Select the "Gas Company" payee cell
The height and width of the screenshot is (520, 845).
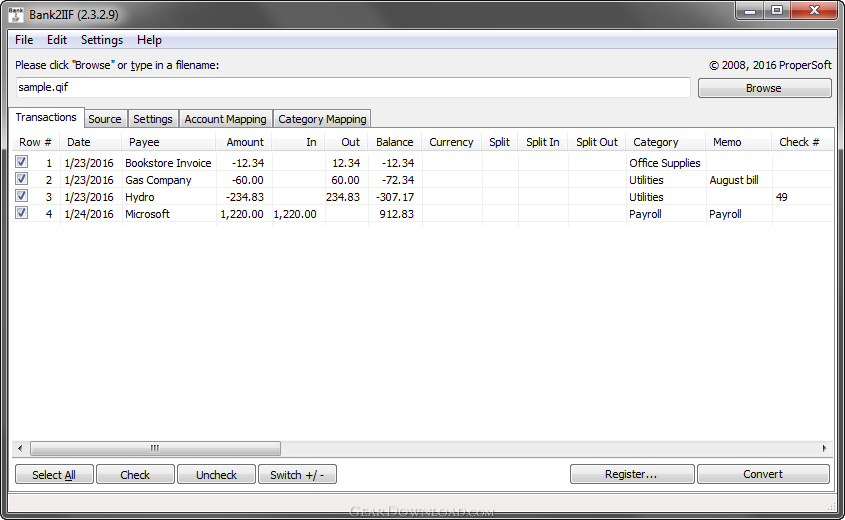pyautogui.click(x=158, y=180)
